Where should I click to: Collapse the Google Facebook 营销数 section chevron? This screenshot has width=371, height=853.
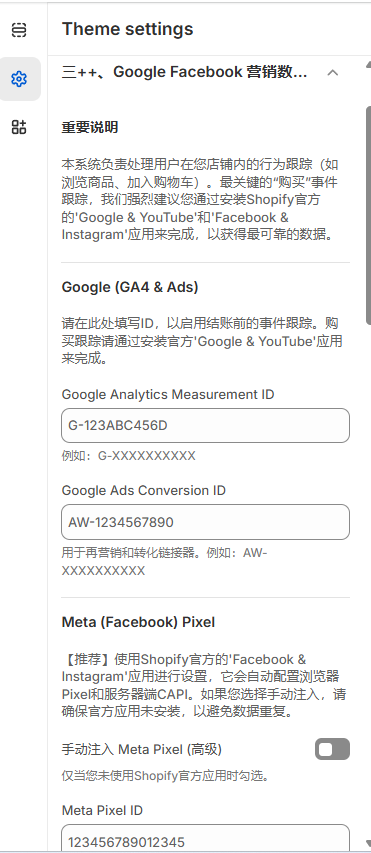point(333,72)
